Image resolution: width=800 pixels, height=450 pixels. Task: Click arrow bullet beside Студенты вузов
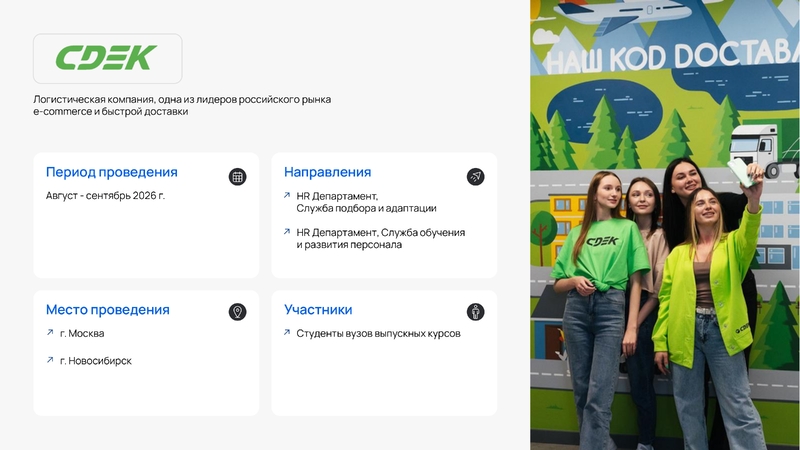point(287,333)
